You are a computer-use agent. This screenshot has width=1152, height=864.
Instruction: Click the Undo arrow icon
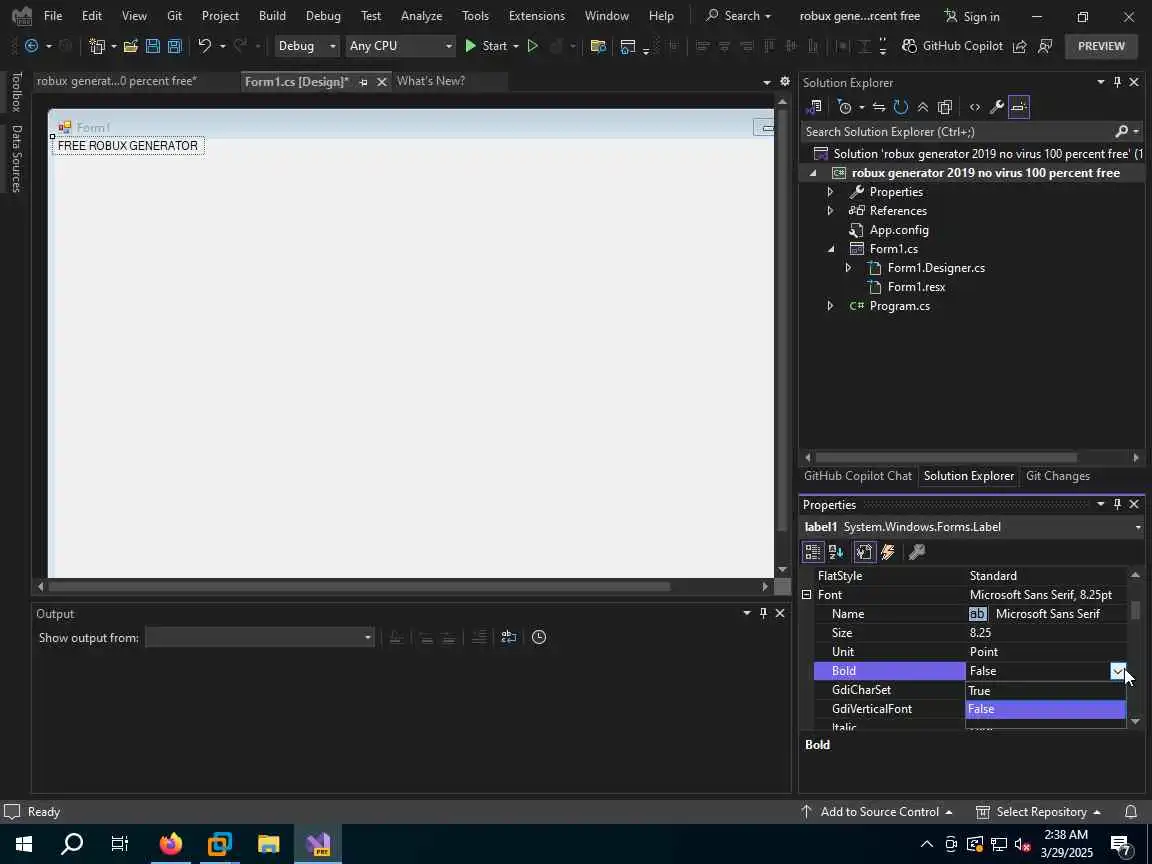coord(204,46)
